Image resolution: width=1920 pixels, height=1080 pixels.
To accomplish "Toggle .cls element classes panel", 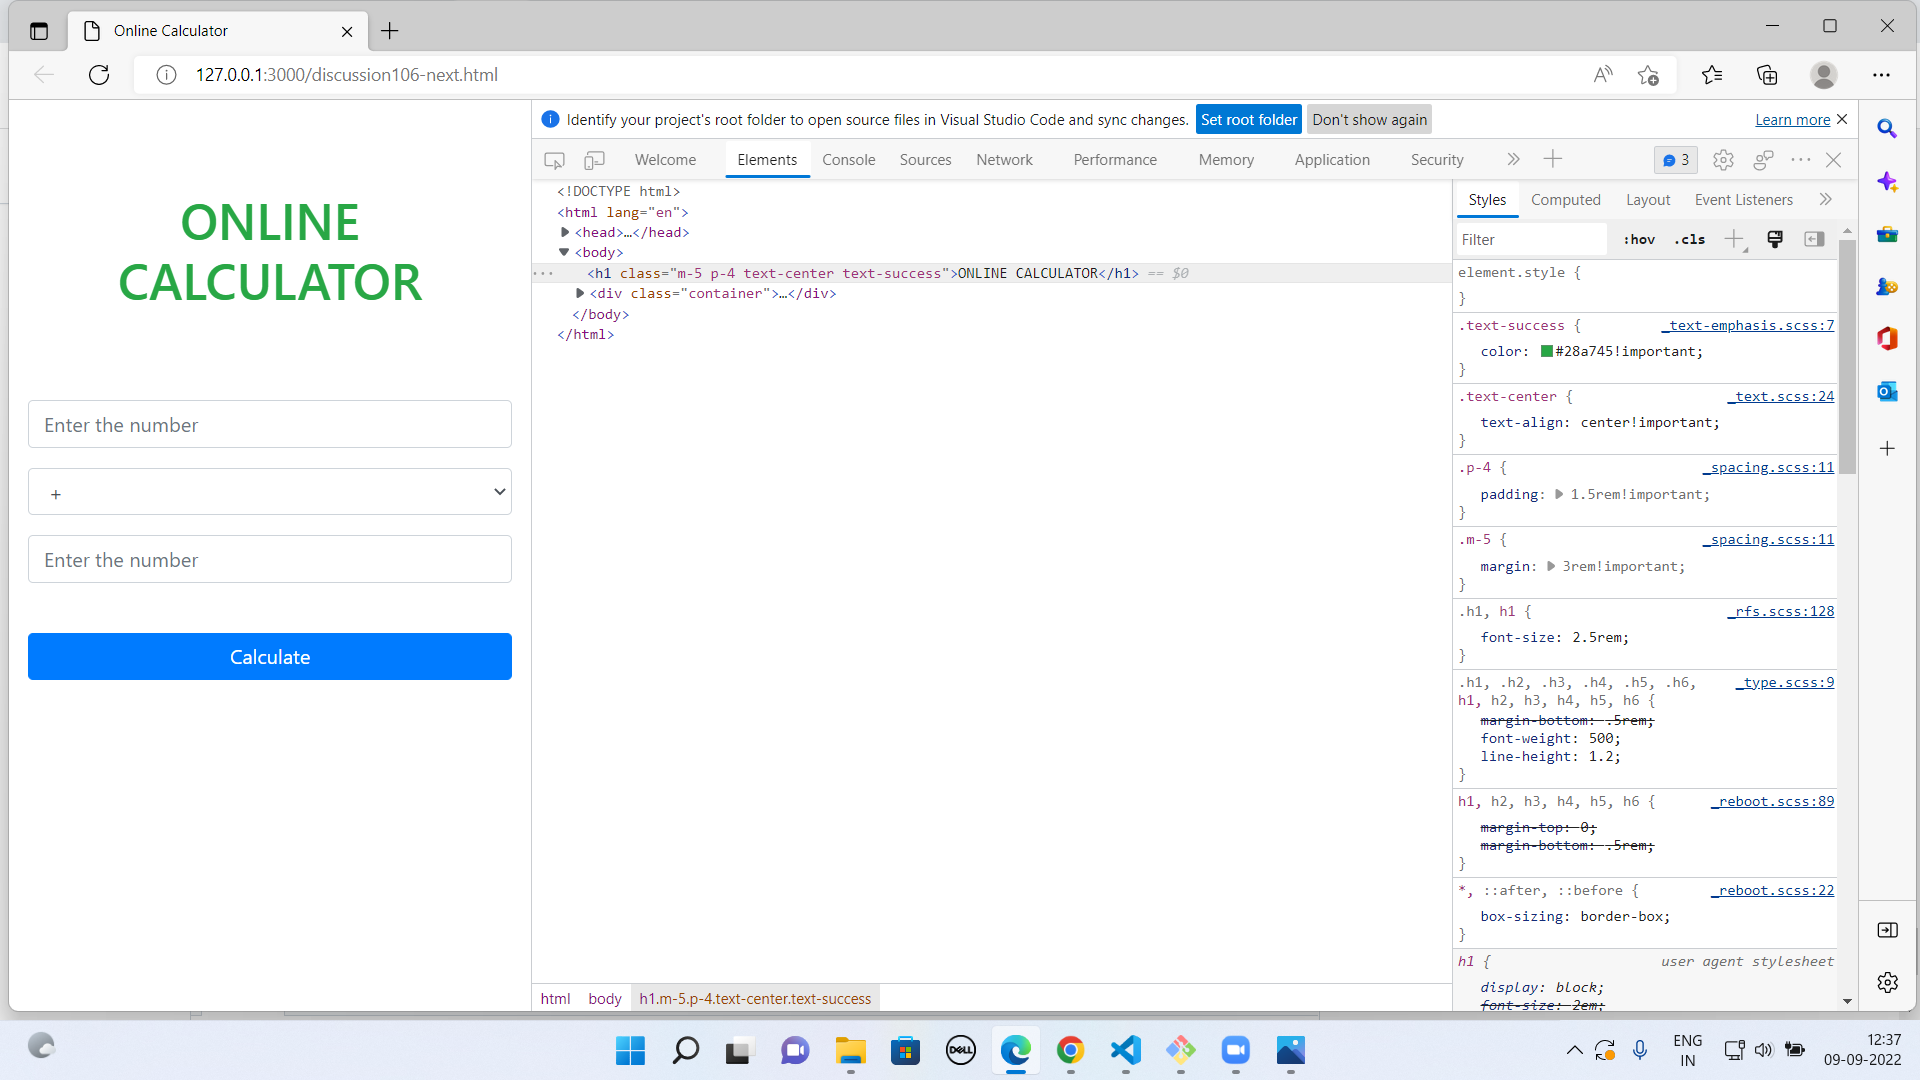I will tap(1690, 240).
